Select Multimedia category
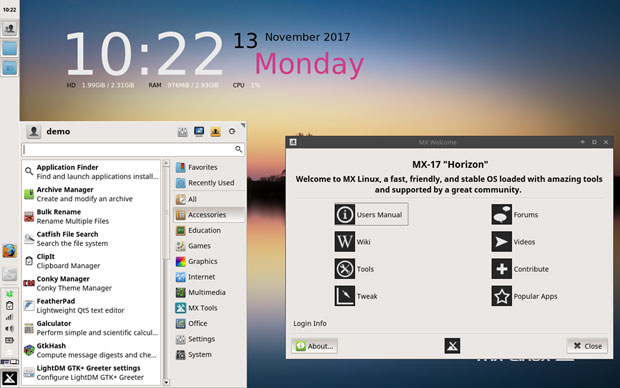Image resolution: width=620 pixels, height=388 pixels. [209, 292]
